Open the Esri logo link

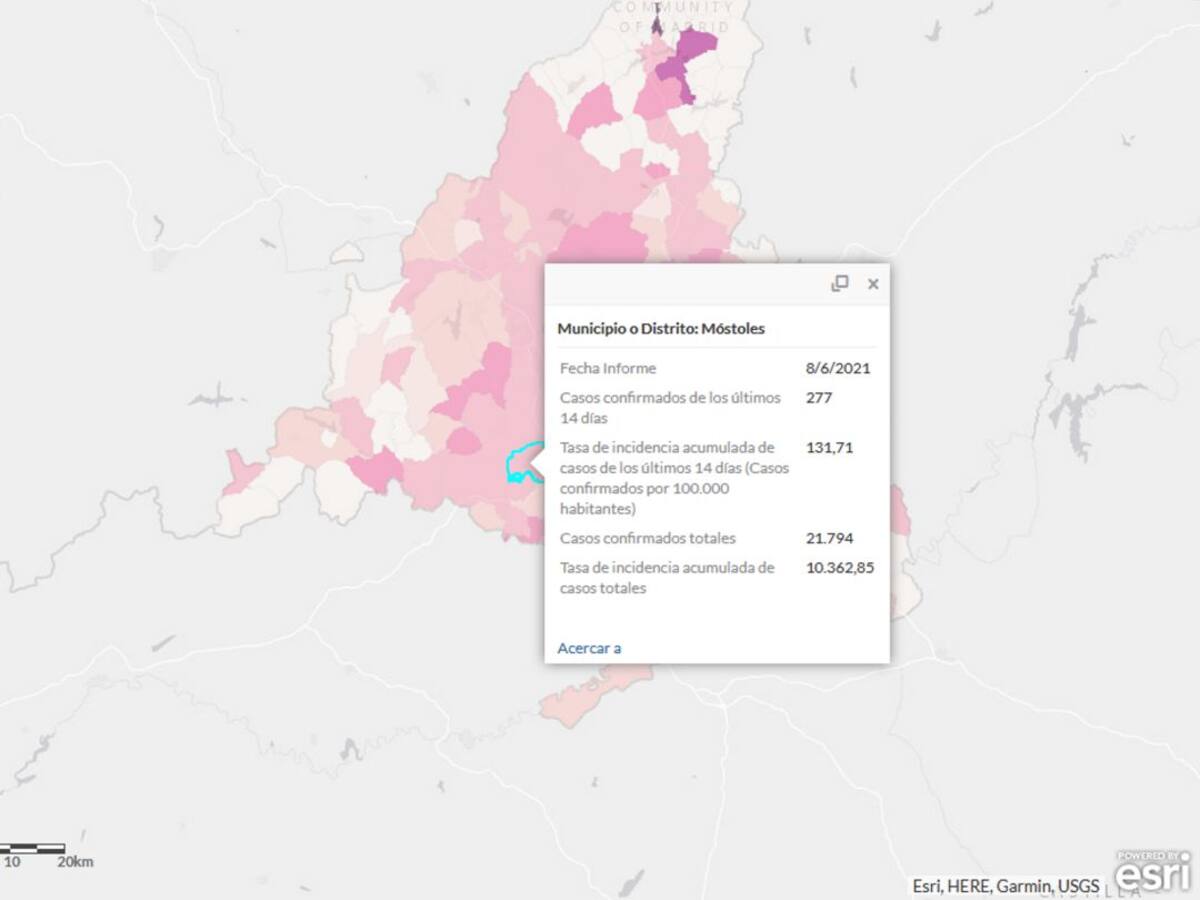point(1153,872)
